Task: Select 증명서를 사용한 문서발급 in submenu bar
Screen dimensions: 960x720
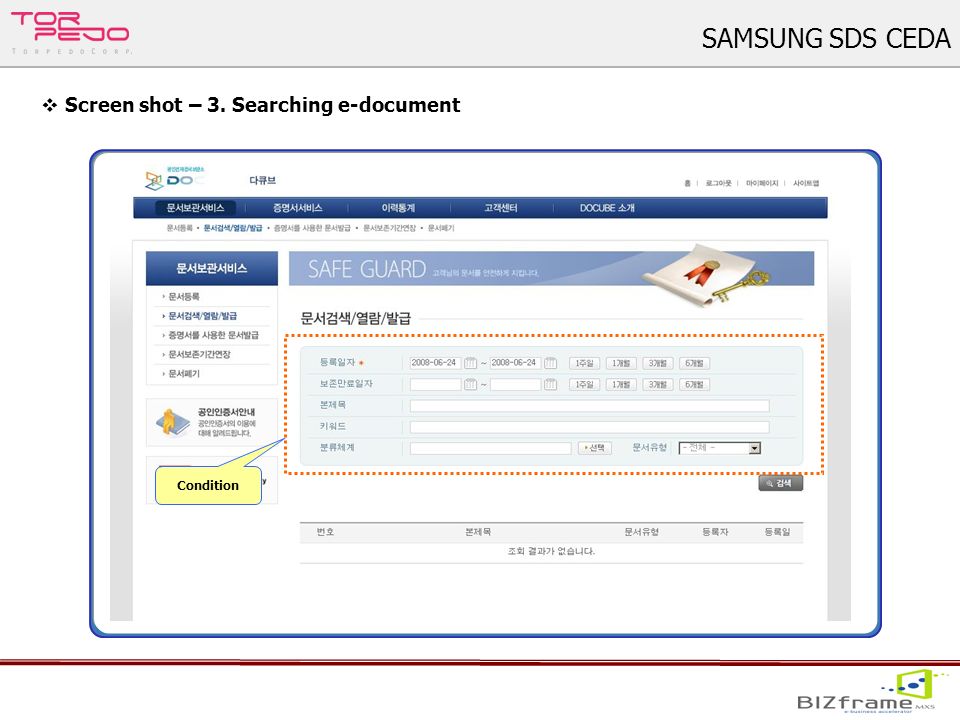Action: click(x=312, y=228)
